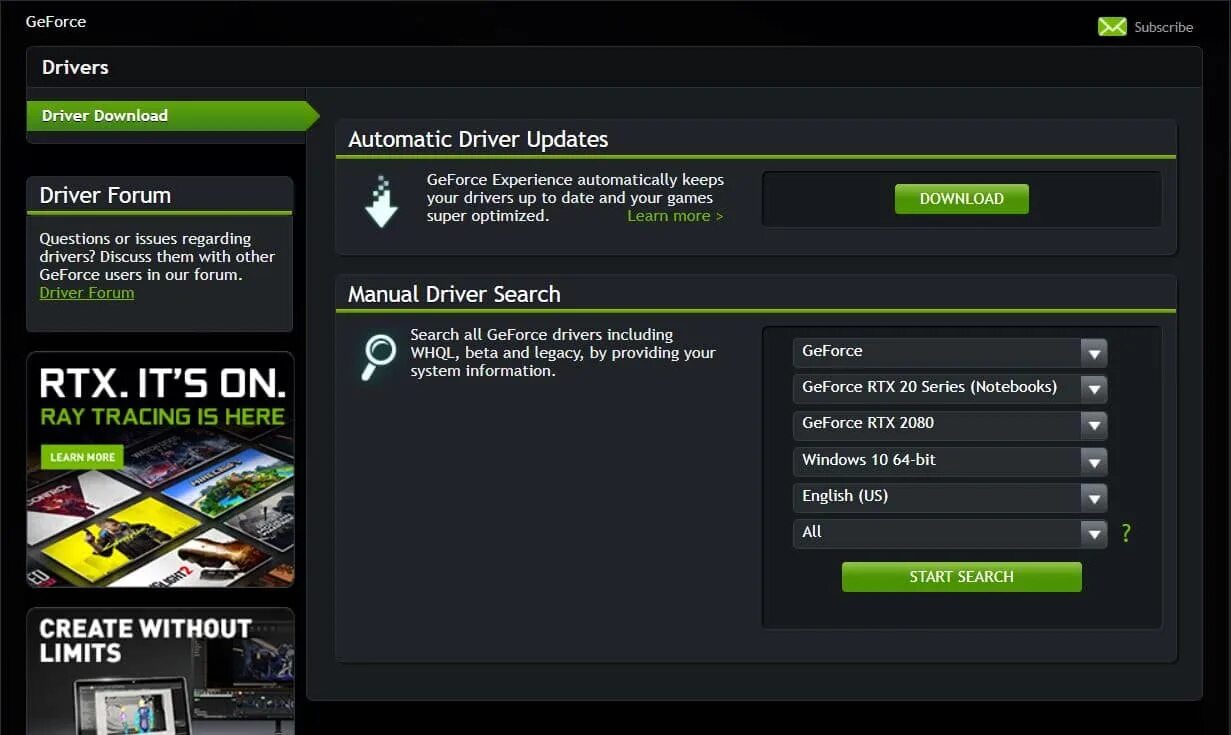Click the download arrow icon beside GeForce Experience text
Screen dimensions: 1231x735
tap(381, 199)
